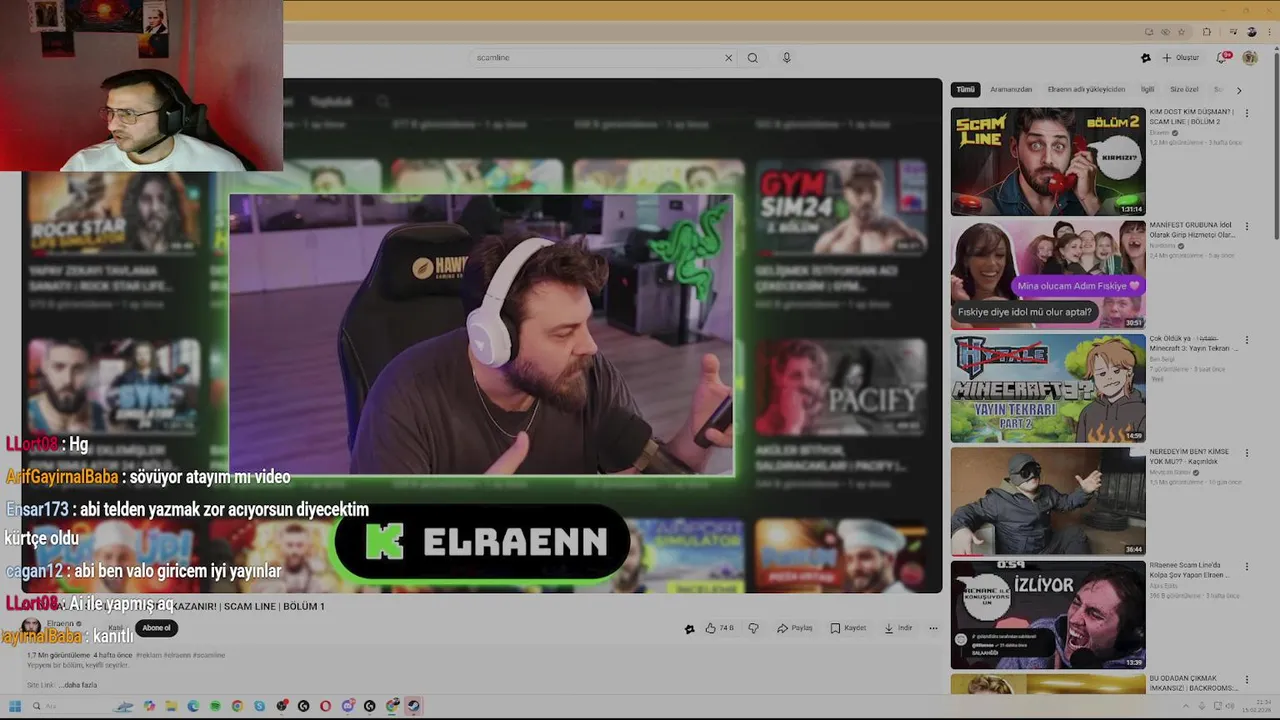Screen dimensions: 1280x720
Task: Bookmark this page with the star icon
Action: tap(1181, 32)
